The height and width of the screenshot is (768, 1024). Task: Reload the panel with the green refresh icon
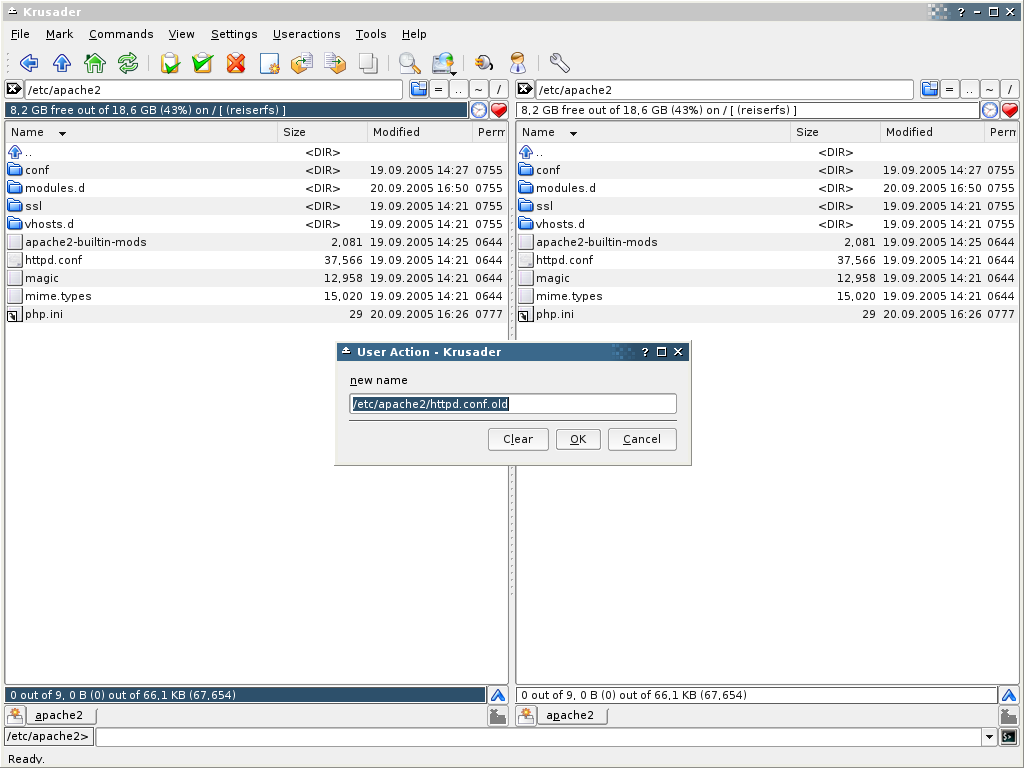click(x=128, y=63)
